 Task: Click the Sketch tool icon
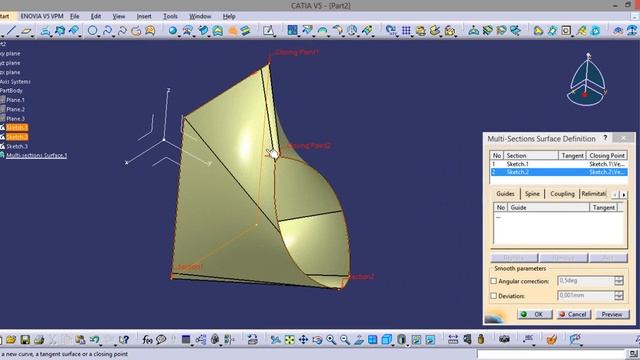[x=268, y=31]
